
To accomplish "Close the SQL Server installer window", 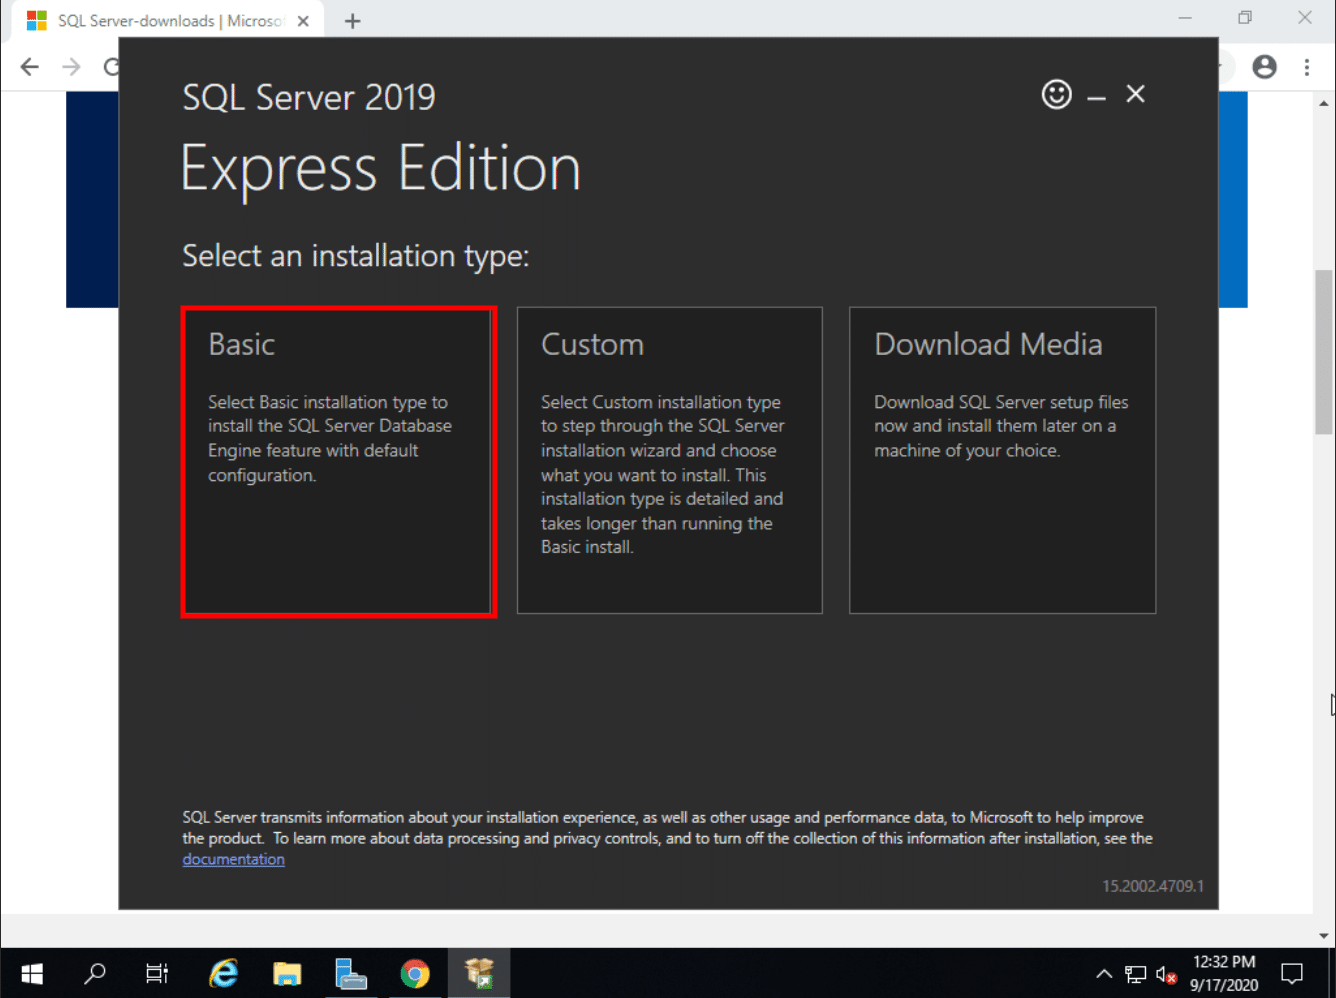I will 1135,94.
